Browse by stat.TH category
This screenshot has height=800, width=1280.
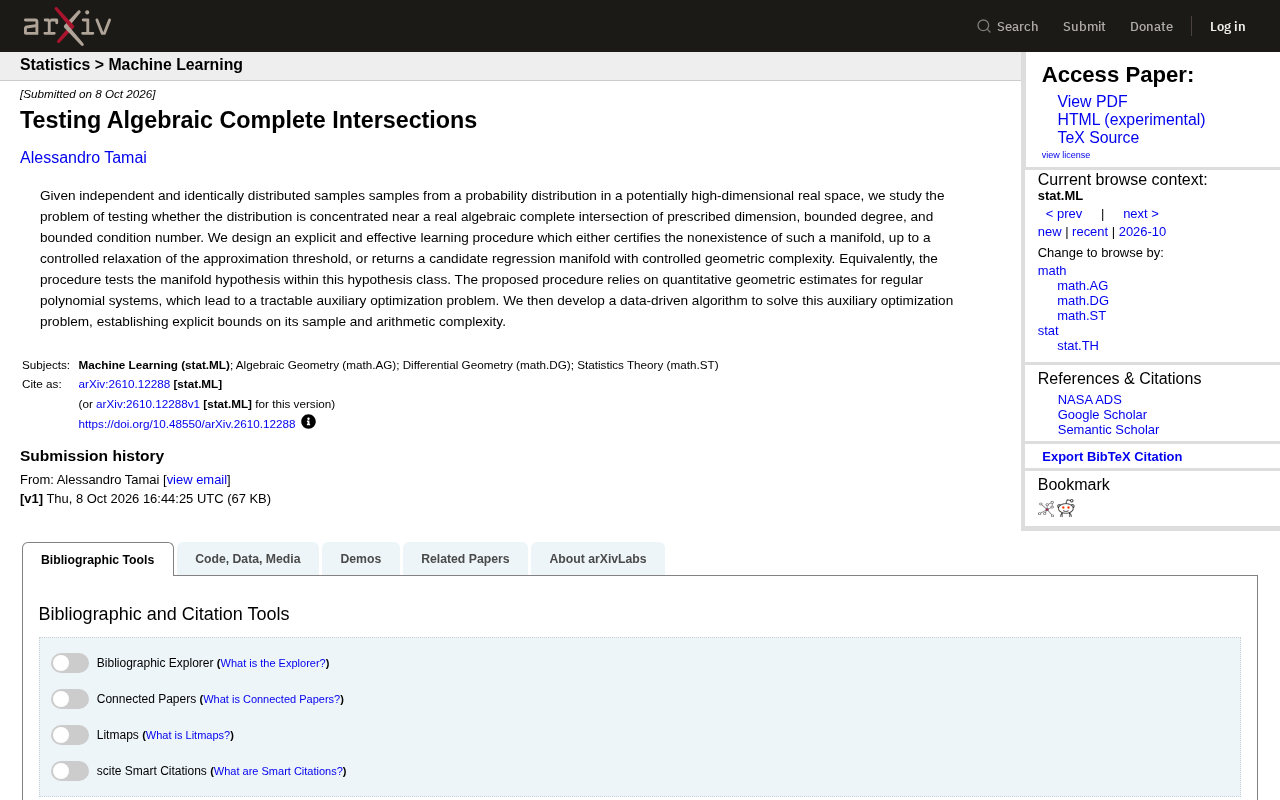coord(1078,346)
